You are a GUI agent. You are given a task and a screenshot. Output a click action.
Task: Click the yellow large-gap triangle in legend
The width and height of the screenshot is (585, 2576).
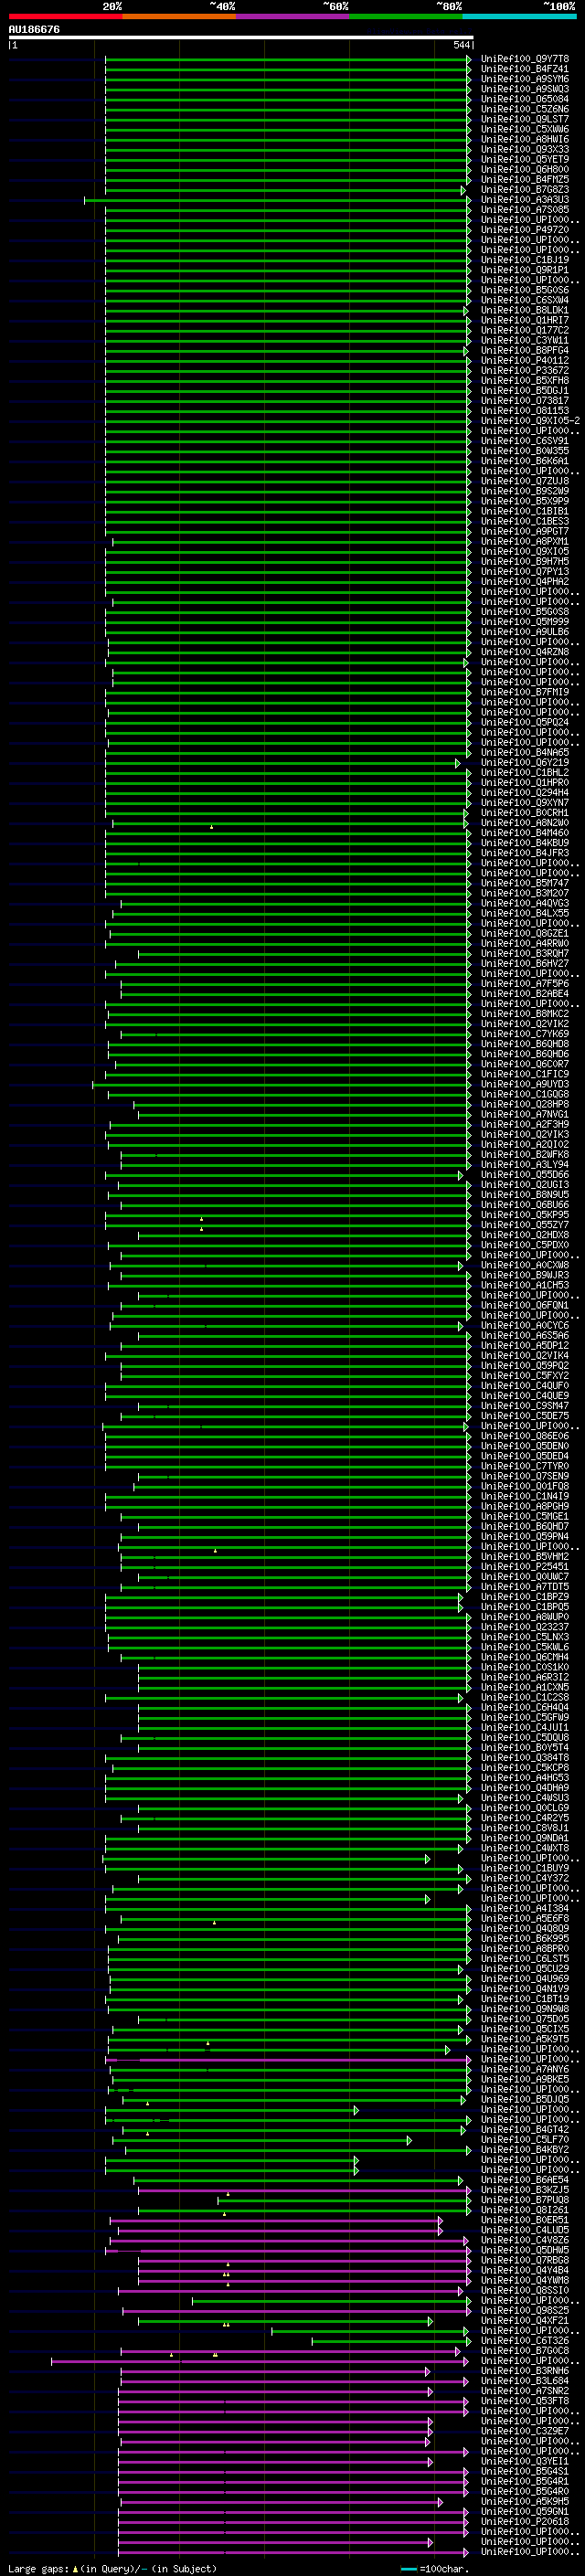(x=75, y=2569)
